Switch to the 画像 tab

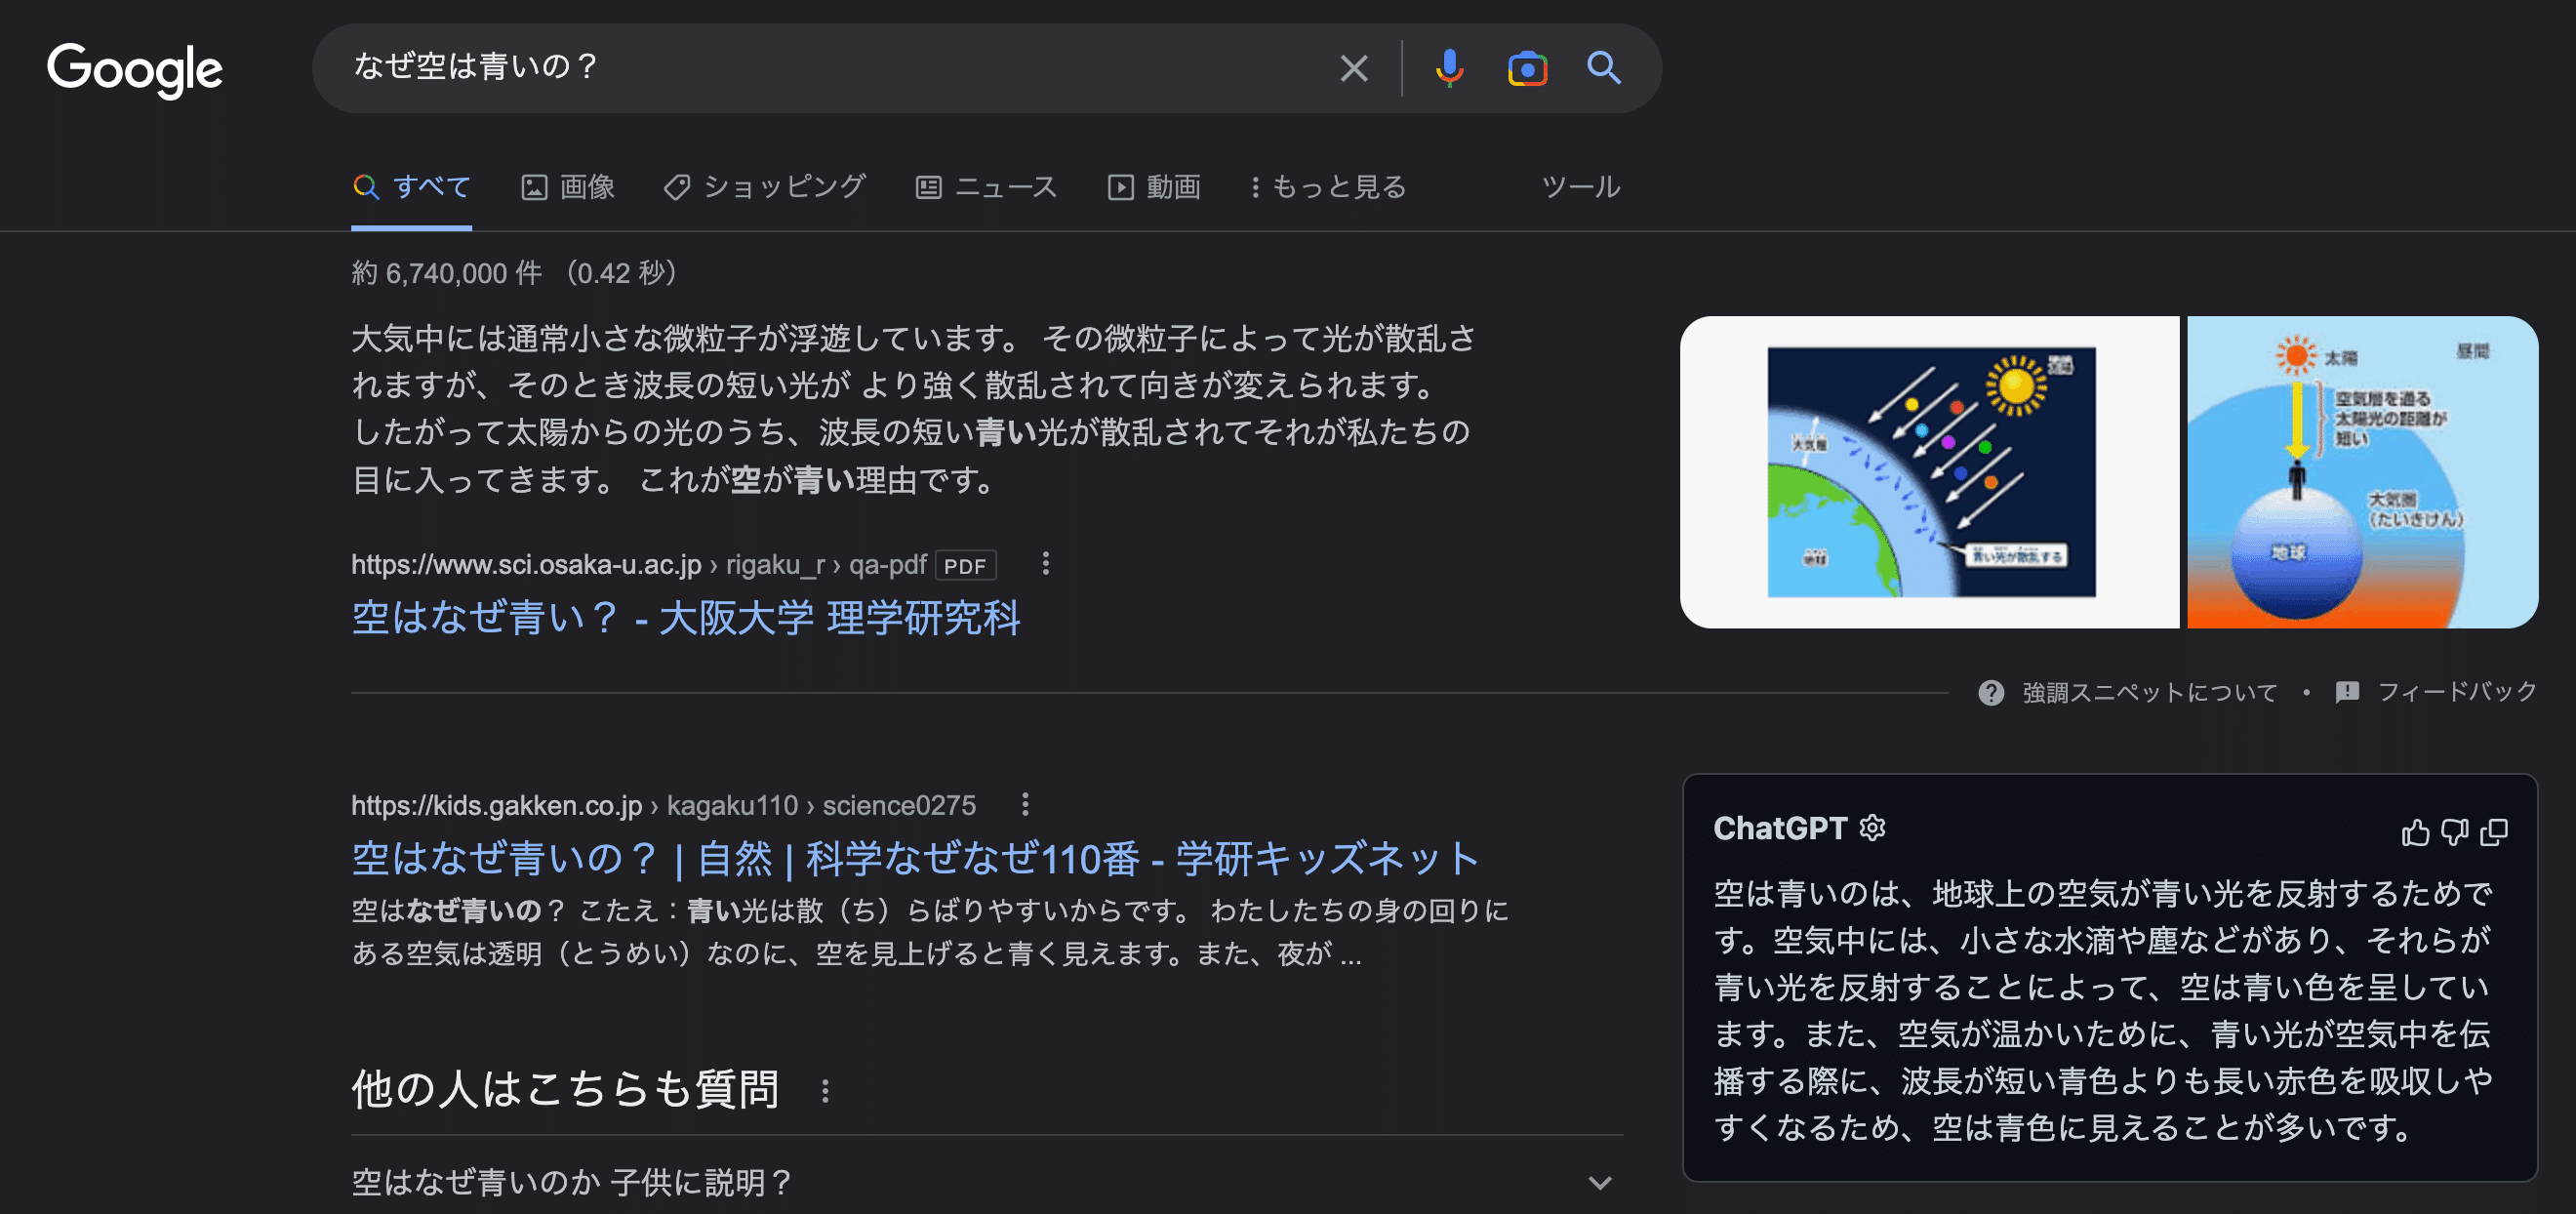[x=568, y=187]
